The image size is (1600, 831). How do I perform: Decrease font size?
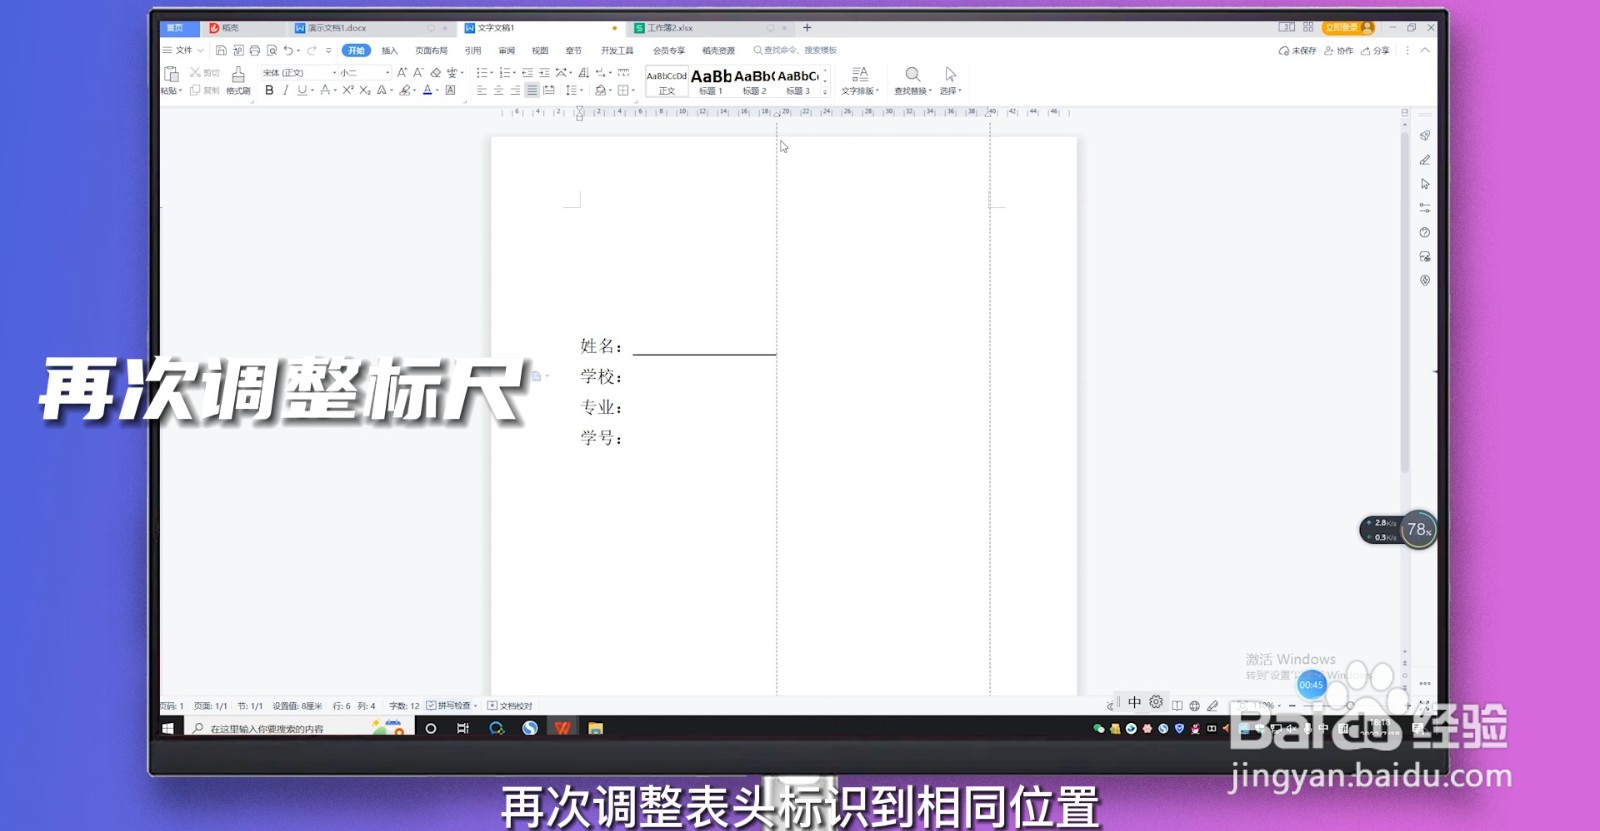coord(418,72)
